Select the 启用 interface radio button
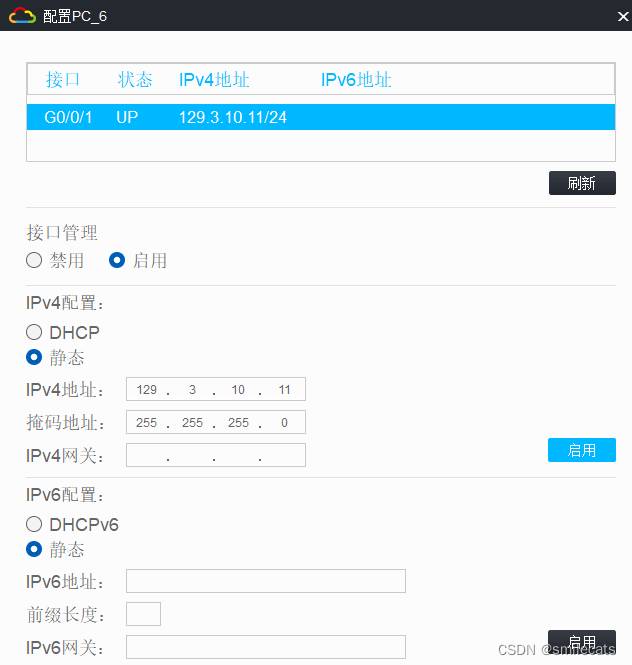Screen dimensions: 632x665 coord(117,260)
